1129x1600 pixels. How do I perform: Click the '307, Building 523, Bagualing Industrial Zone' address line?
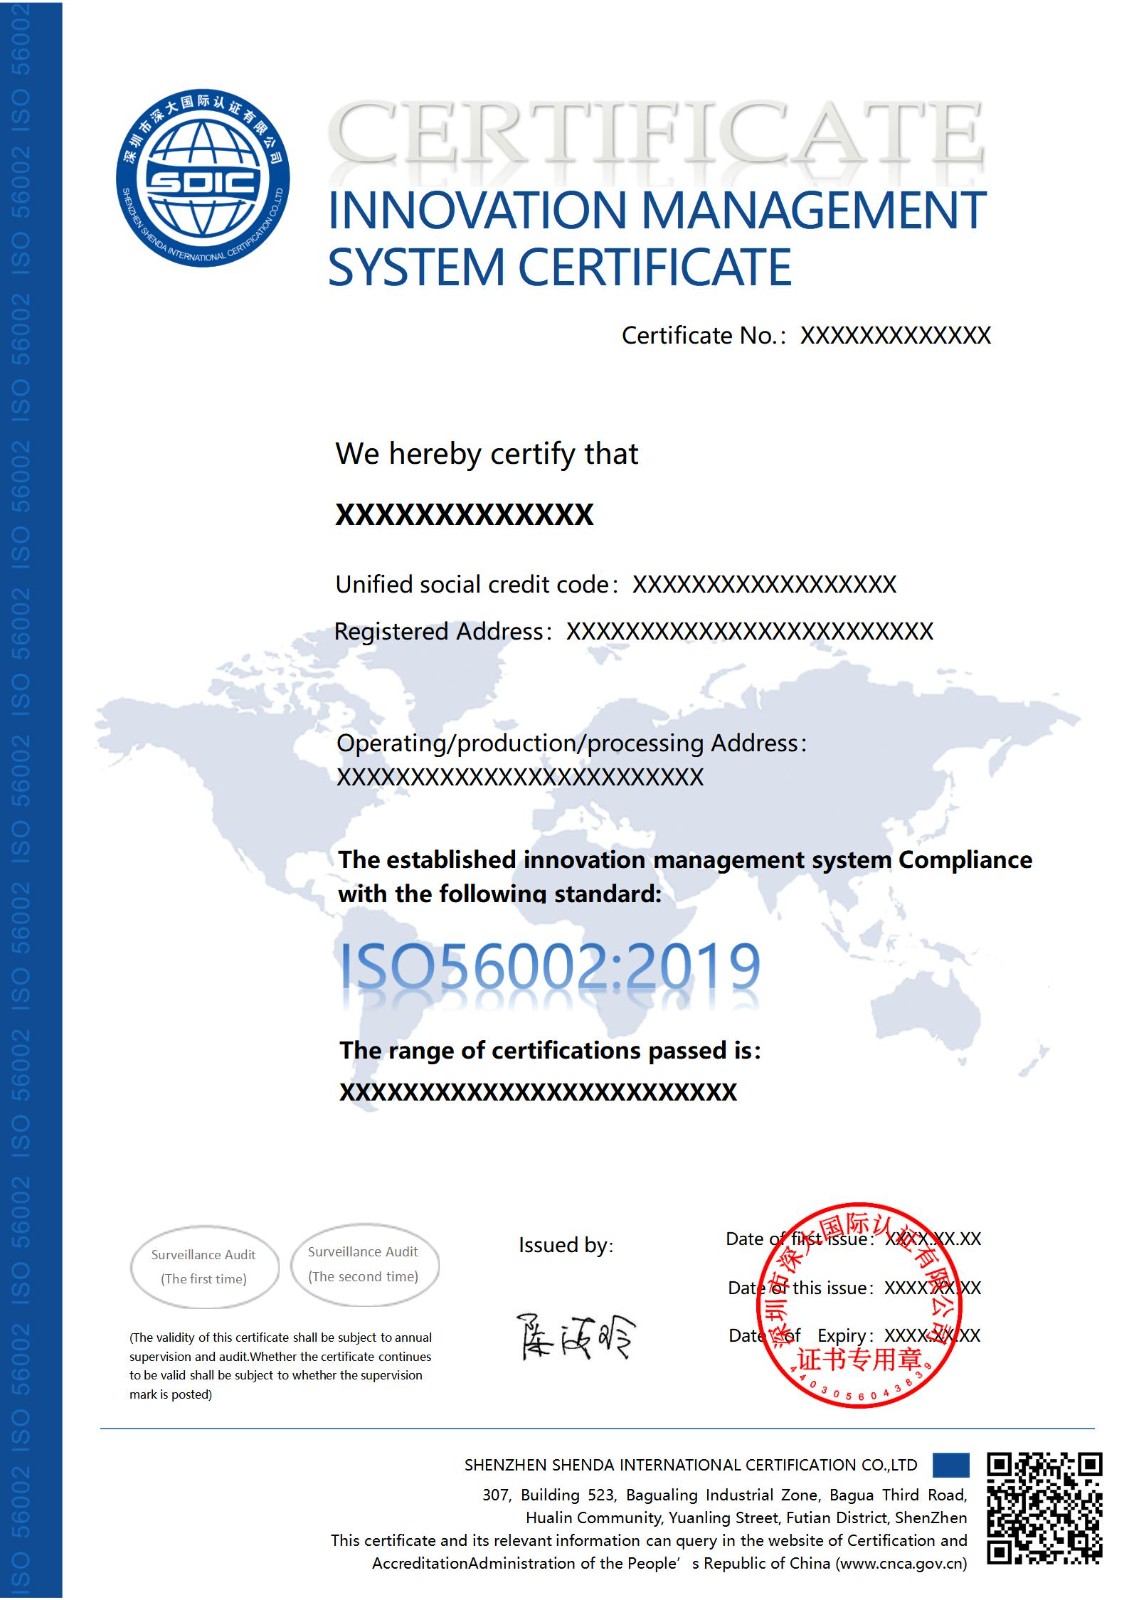724,1495
